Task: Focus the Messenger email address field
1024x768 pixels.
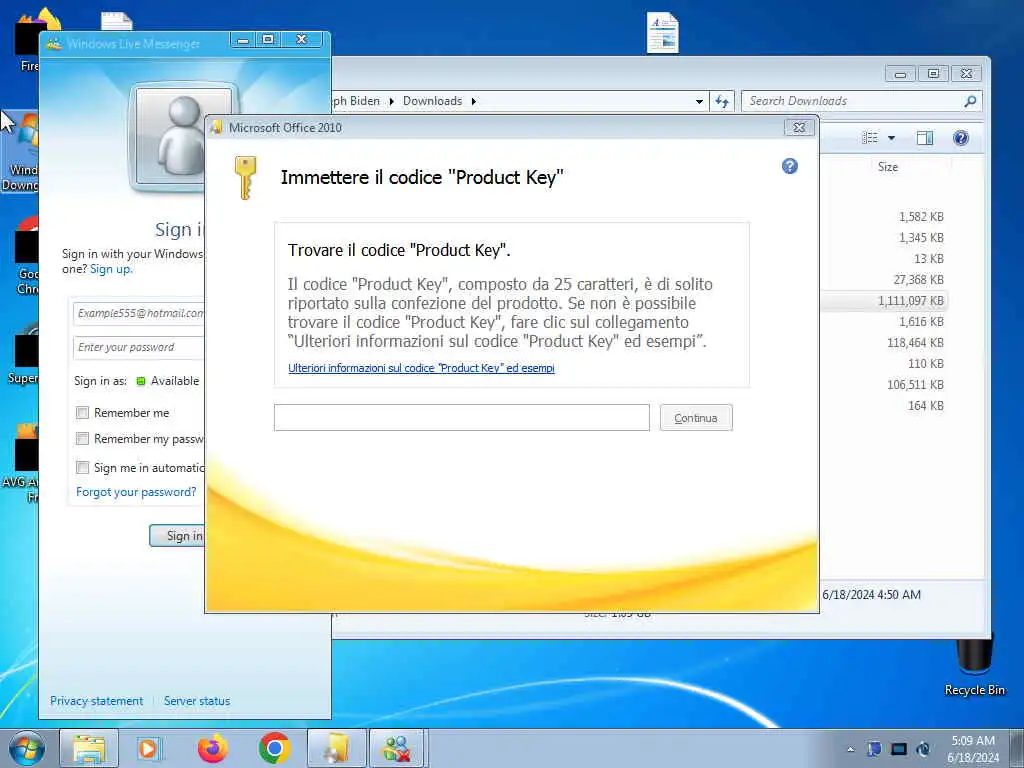Action: [x=139, y=313]
